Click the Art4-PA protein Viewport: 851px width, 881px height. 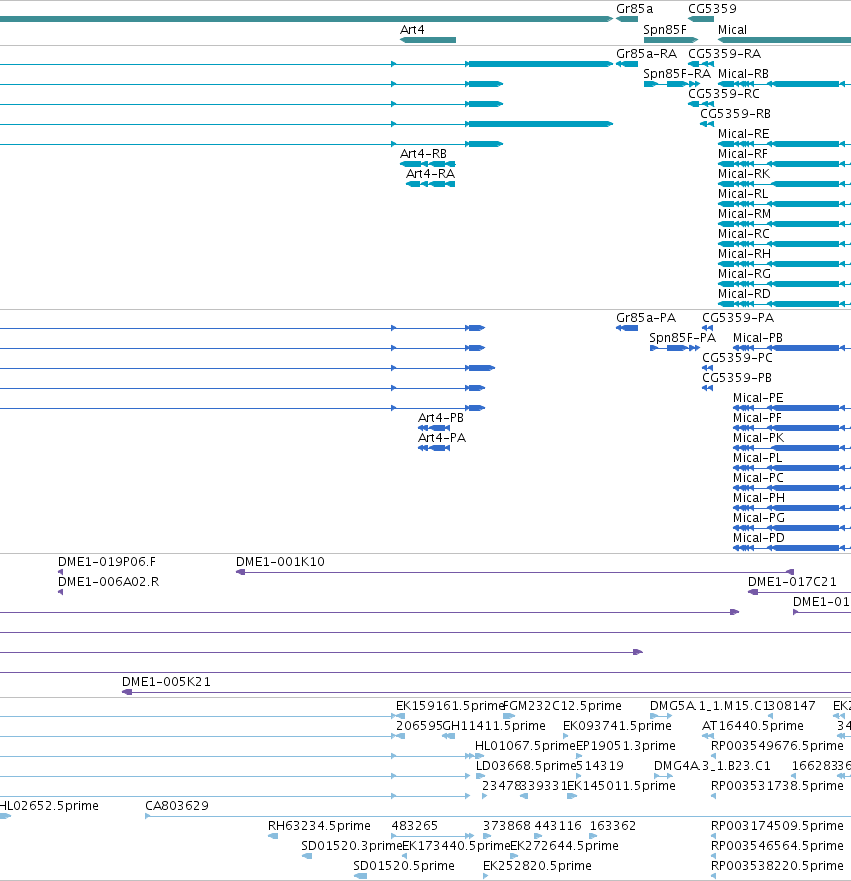434,448
